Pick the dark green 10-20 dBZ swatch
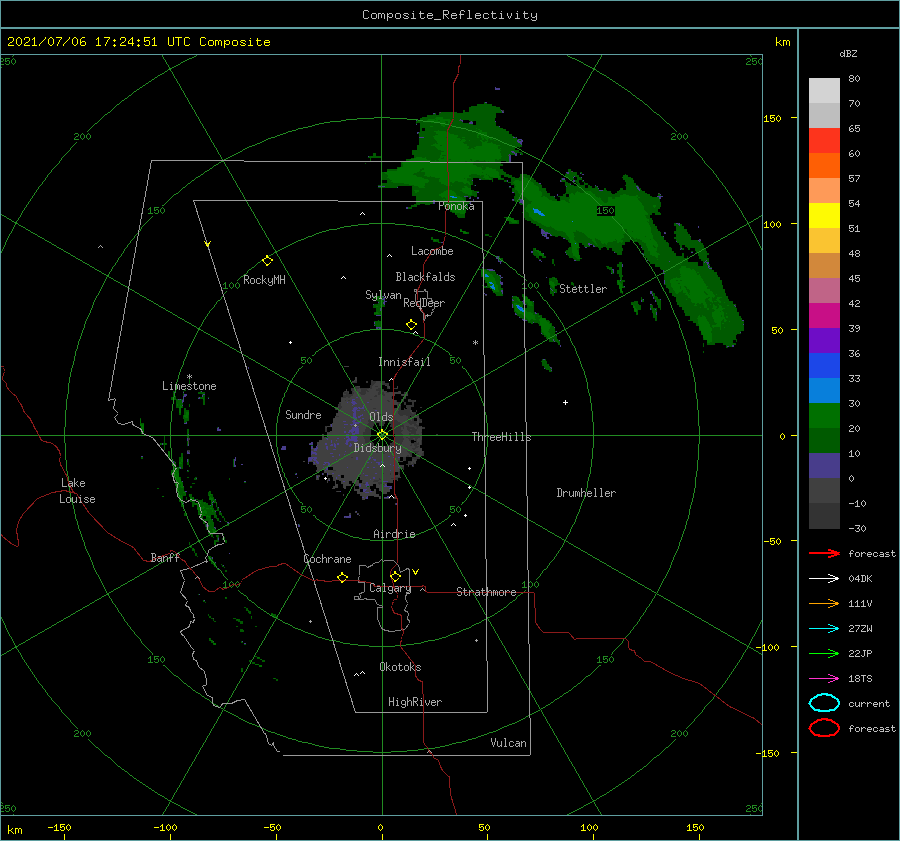Viewport: 900px width, 841px height. pos(824,440)
